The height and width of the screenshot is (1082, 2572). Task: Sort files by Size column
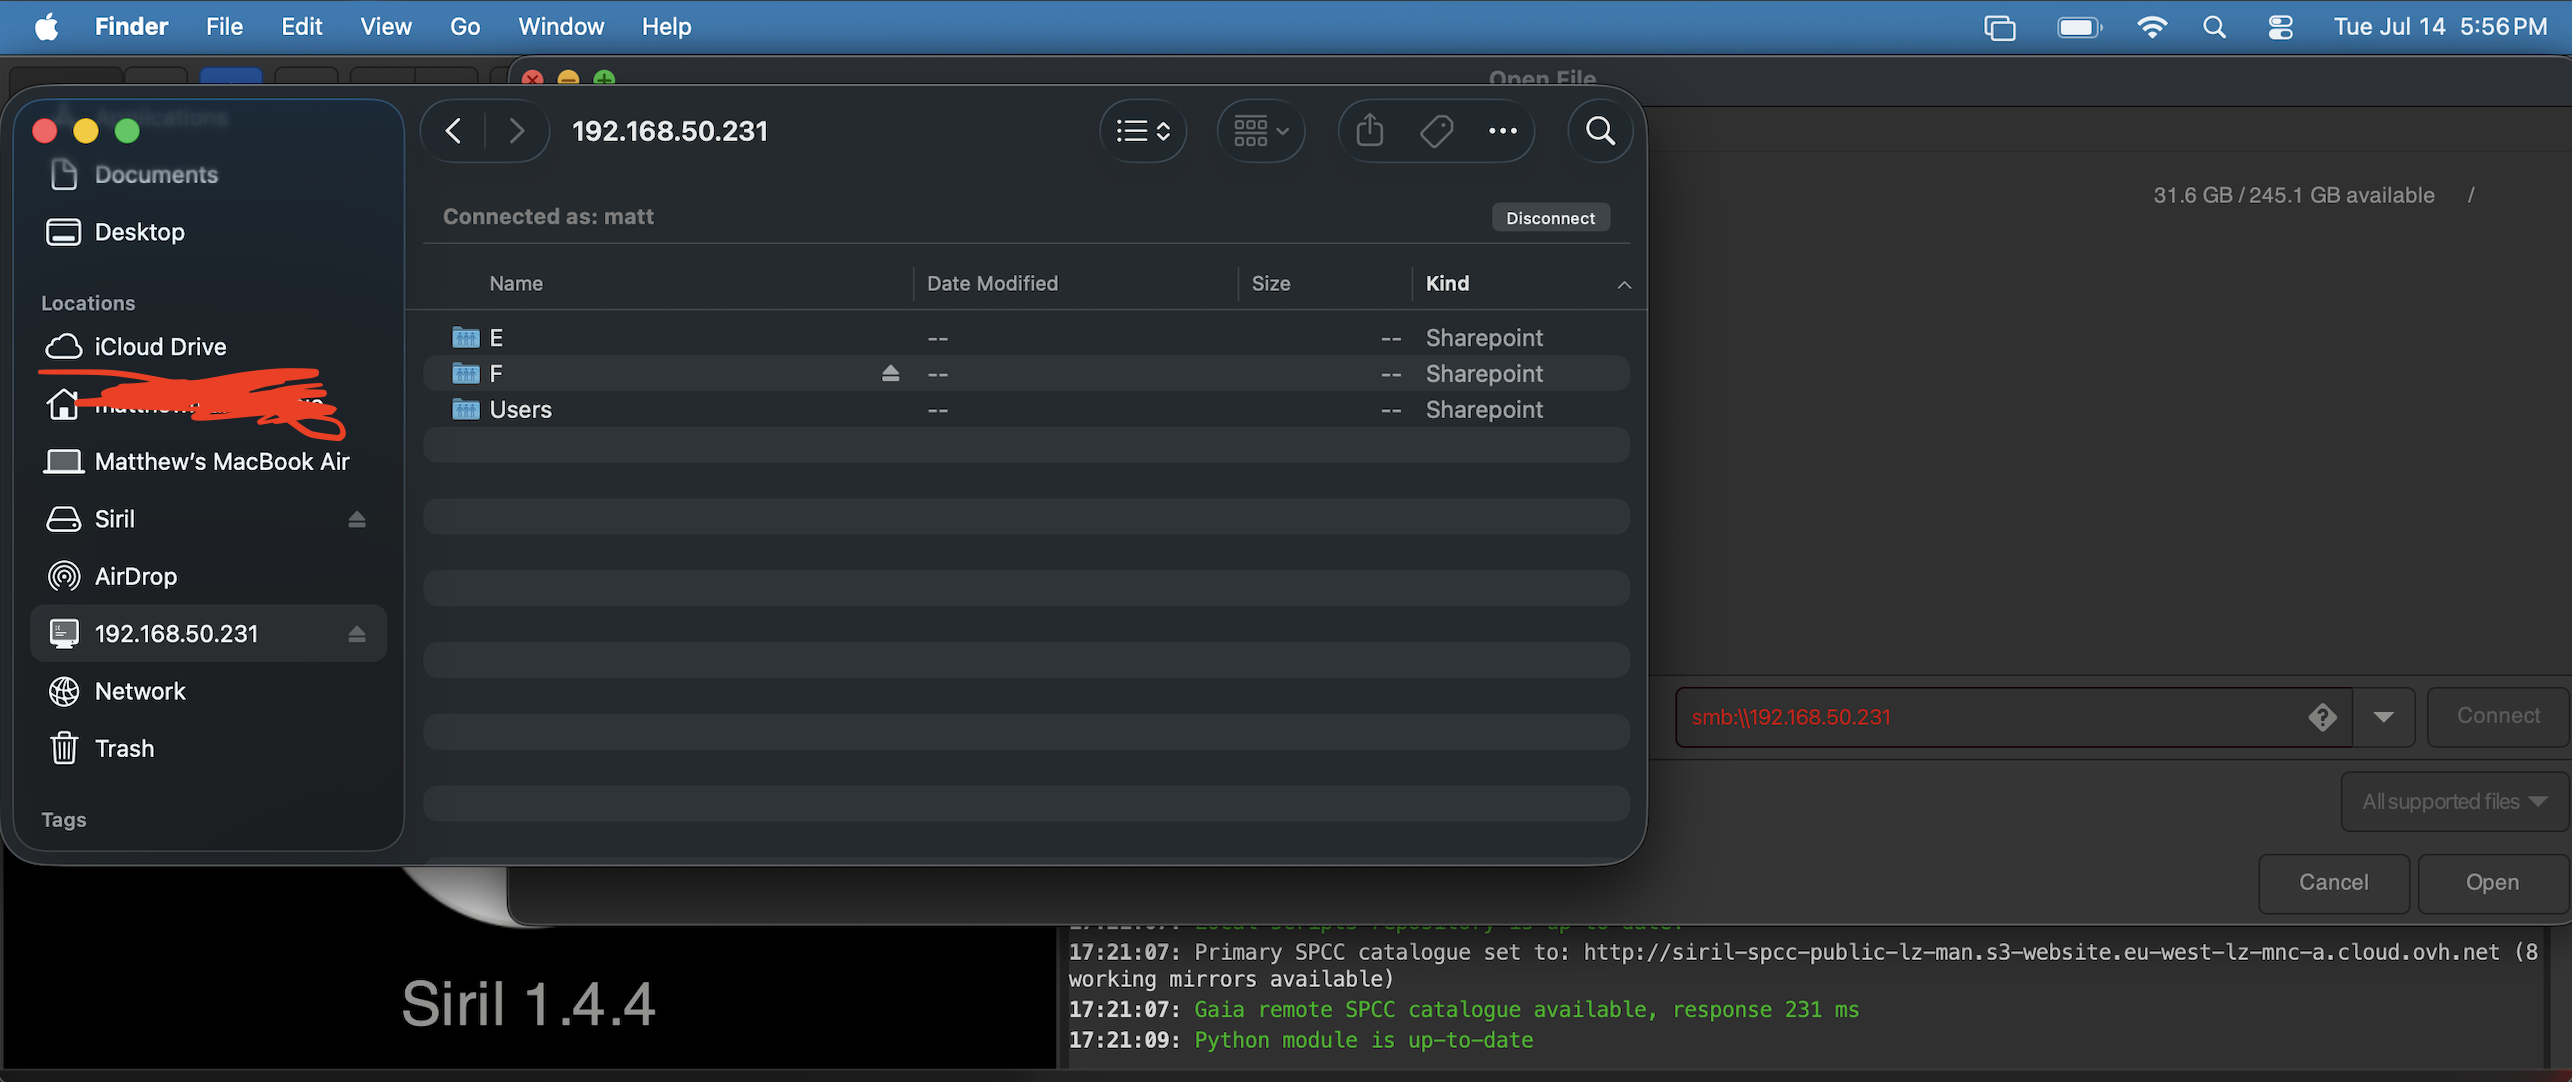coord(1271,284)
